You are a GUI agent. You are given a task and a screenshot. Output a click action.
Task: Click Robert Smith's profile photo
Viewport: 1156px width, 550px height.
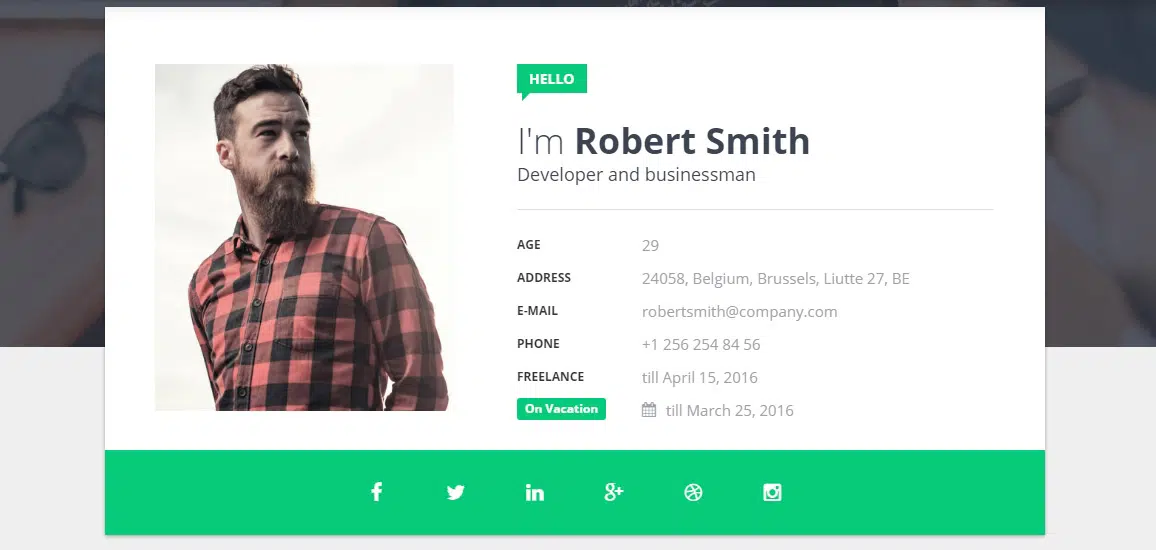click(304, 237)
